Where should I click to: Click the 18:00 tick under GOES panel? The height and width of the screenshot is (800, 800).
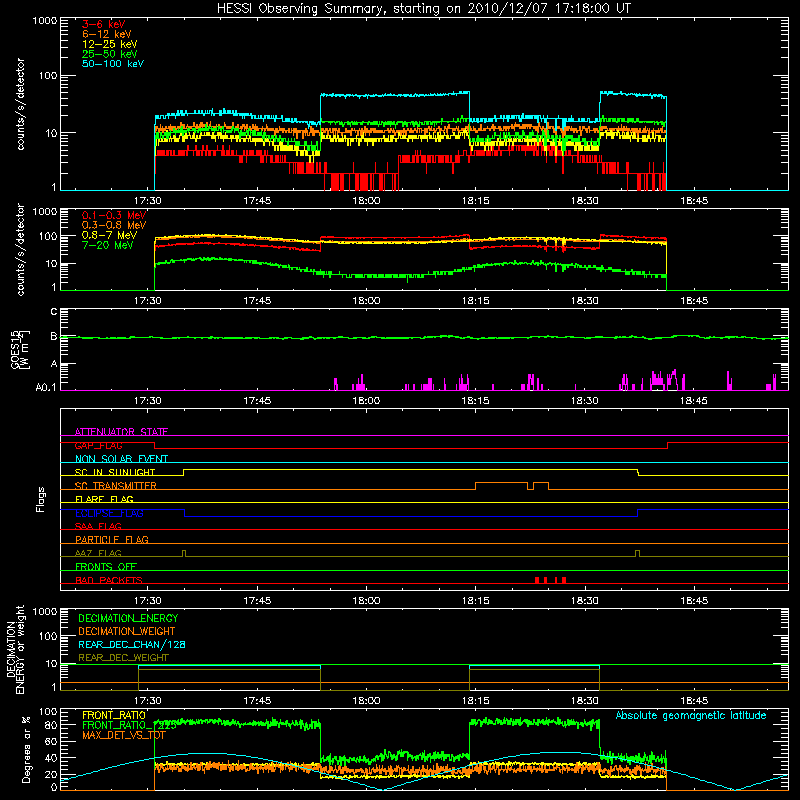[366, 401]
